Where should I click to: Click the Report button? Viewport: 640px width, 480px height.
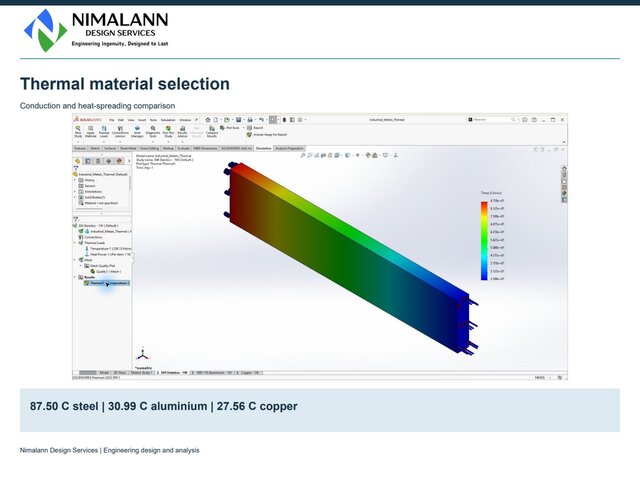click(x=255, y=128)
